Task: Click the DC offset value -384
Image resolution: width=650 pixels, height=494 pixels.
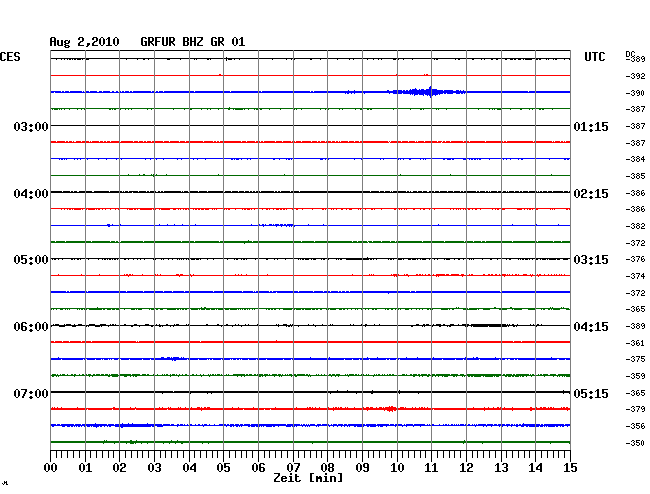Action: [635, 159]
